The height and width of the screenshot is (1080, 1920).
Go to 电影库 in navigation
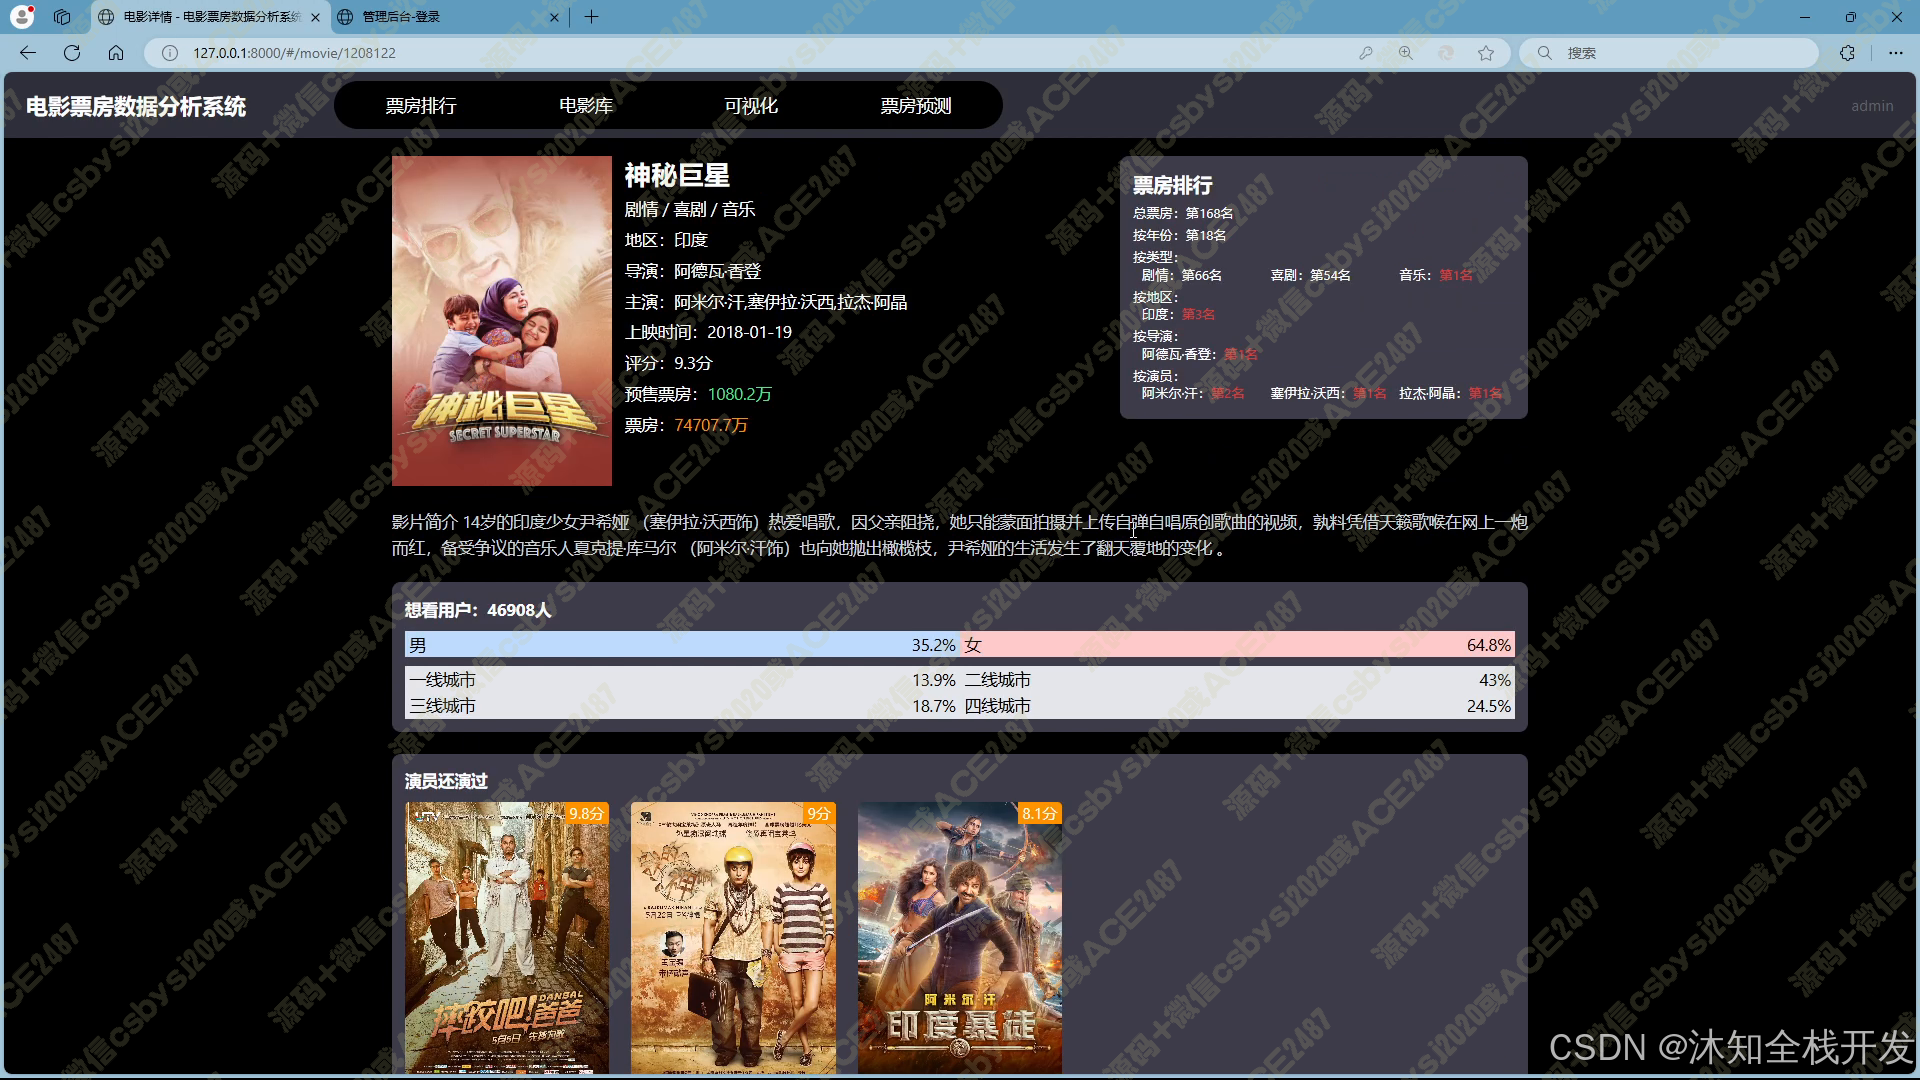[586, 106]
